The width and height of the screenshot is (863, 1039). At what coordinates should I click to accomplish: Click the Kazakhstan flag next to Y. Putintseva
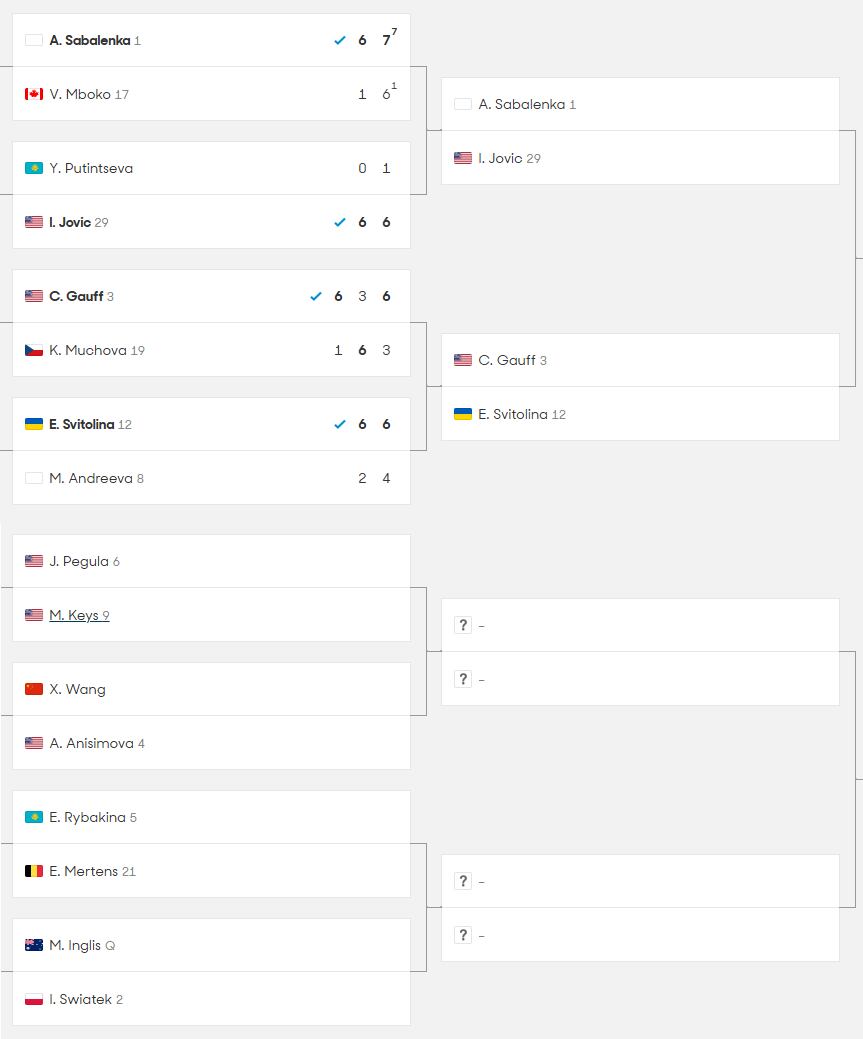(33, 168)
